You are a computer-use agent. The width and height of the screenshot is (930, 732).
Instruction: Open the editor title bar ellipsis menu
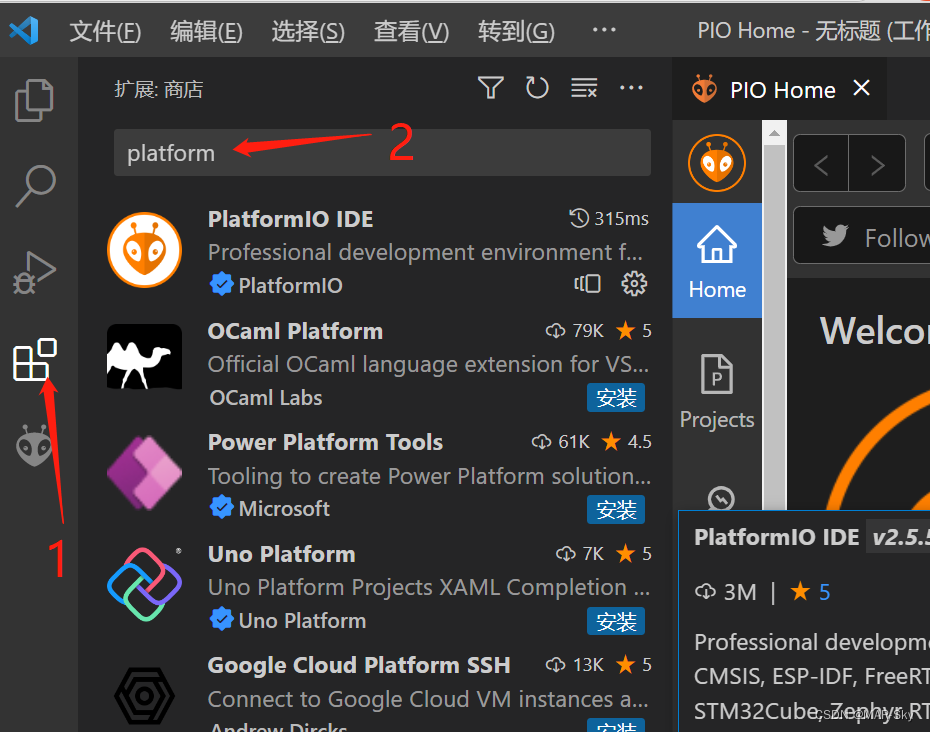pyautogui.click(x=603, y=30)
